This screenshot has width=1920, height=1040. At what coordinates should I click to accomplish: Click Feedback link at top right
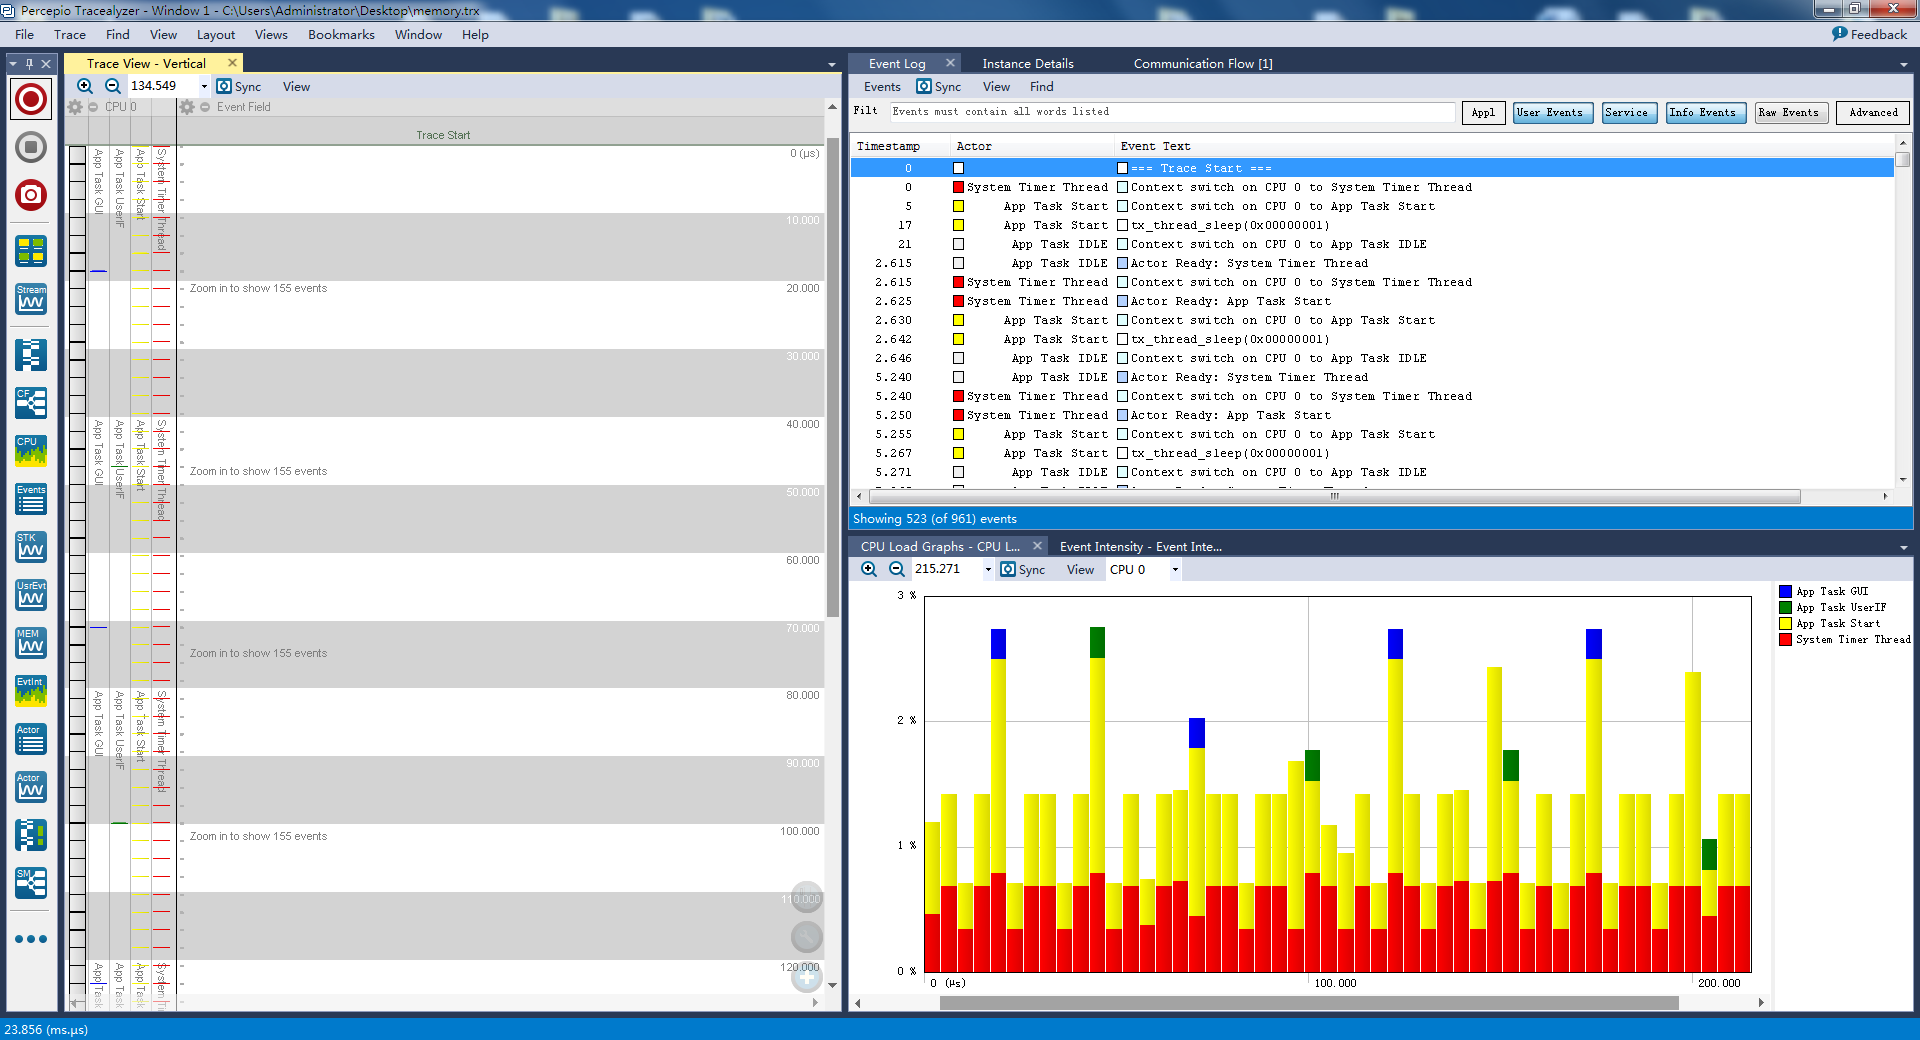click(1869, 34)
